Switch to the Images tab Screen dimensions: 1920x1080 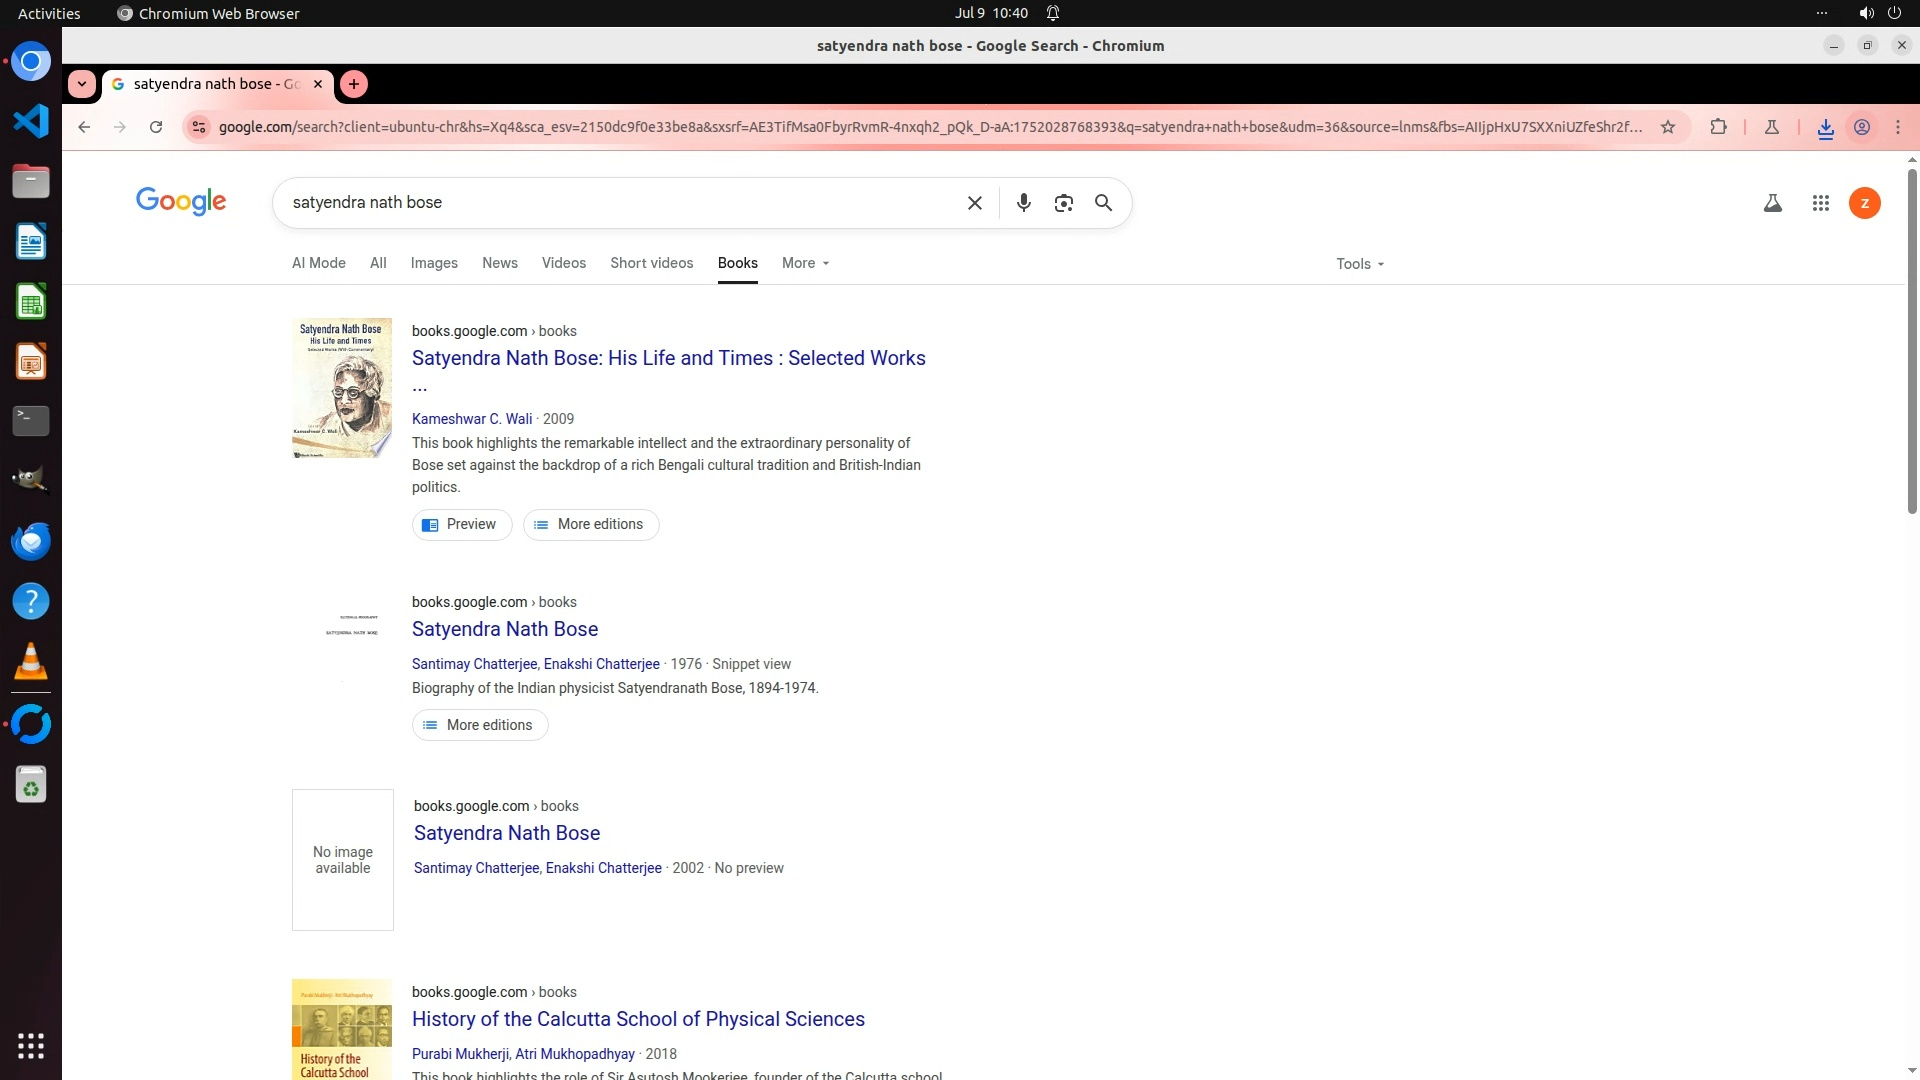pyautogui.click(x=434, y=263)
